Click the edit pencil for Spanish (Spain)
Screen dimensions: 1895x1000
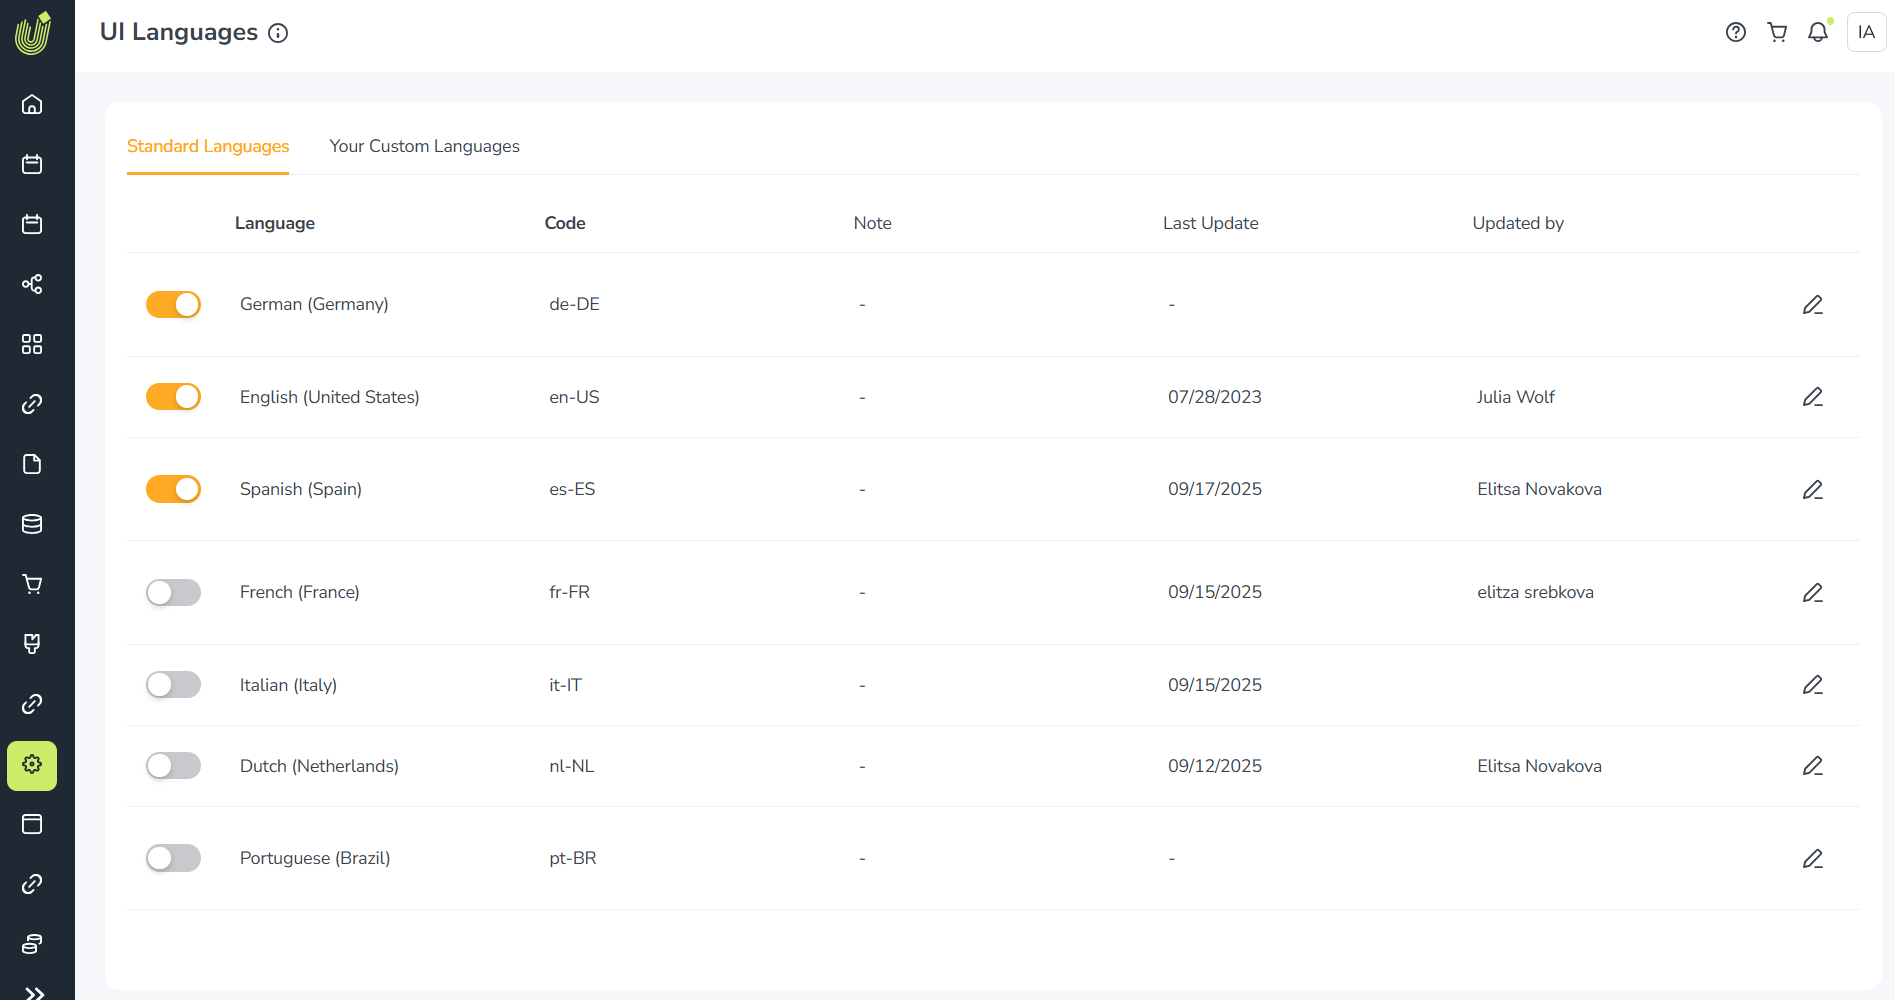point(1812,490)
